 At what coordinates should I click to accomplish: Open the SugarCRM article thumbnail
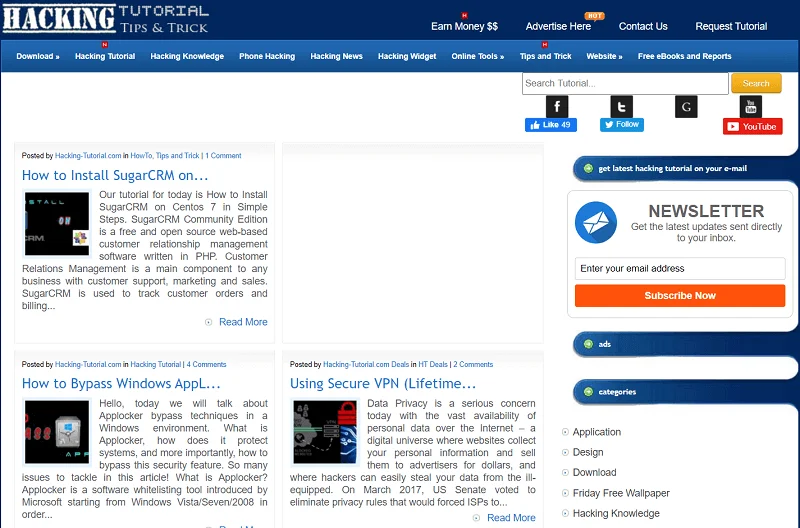click(57, 223)
